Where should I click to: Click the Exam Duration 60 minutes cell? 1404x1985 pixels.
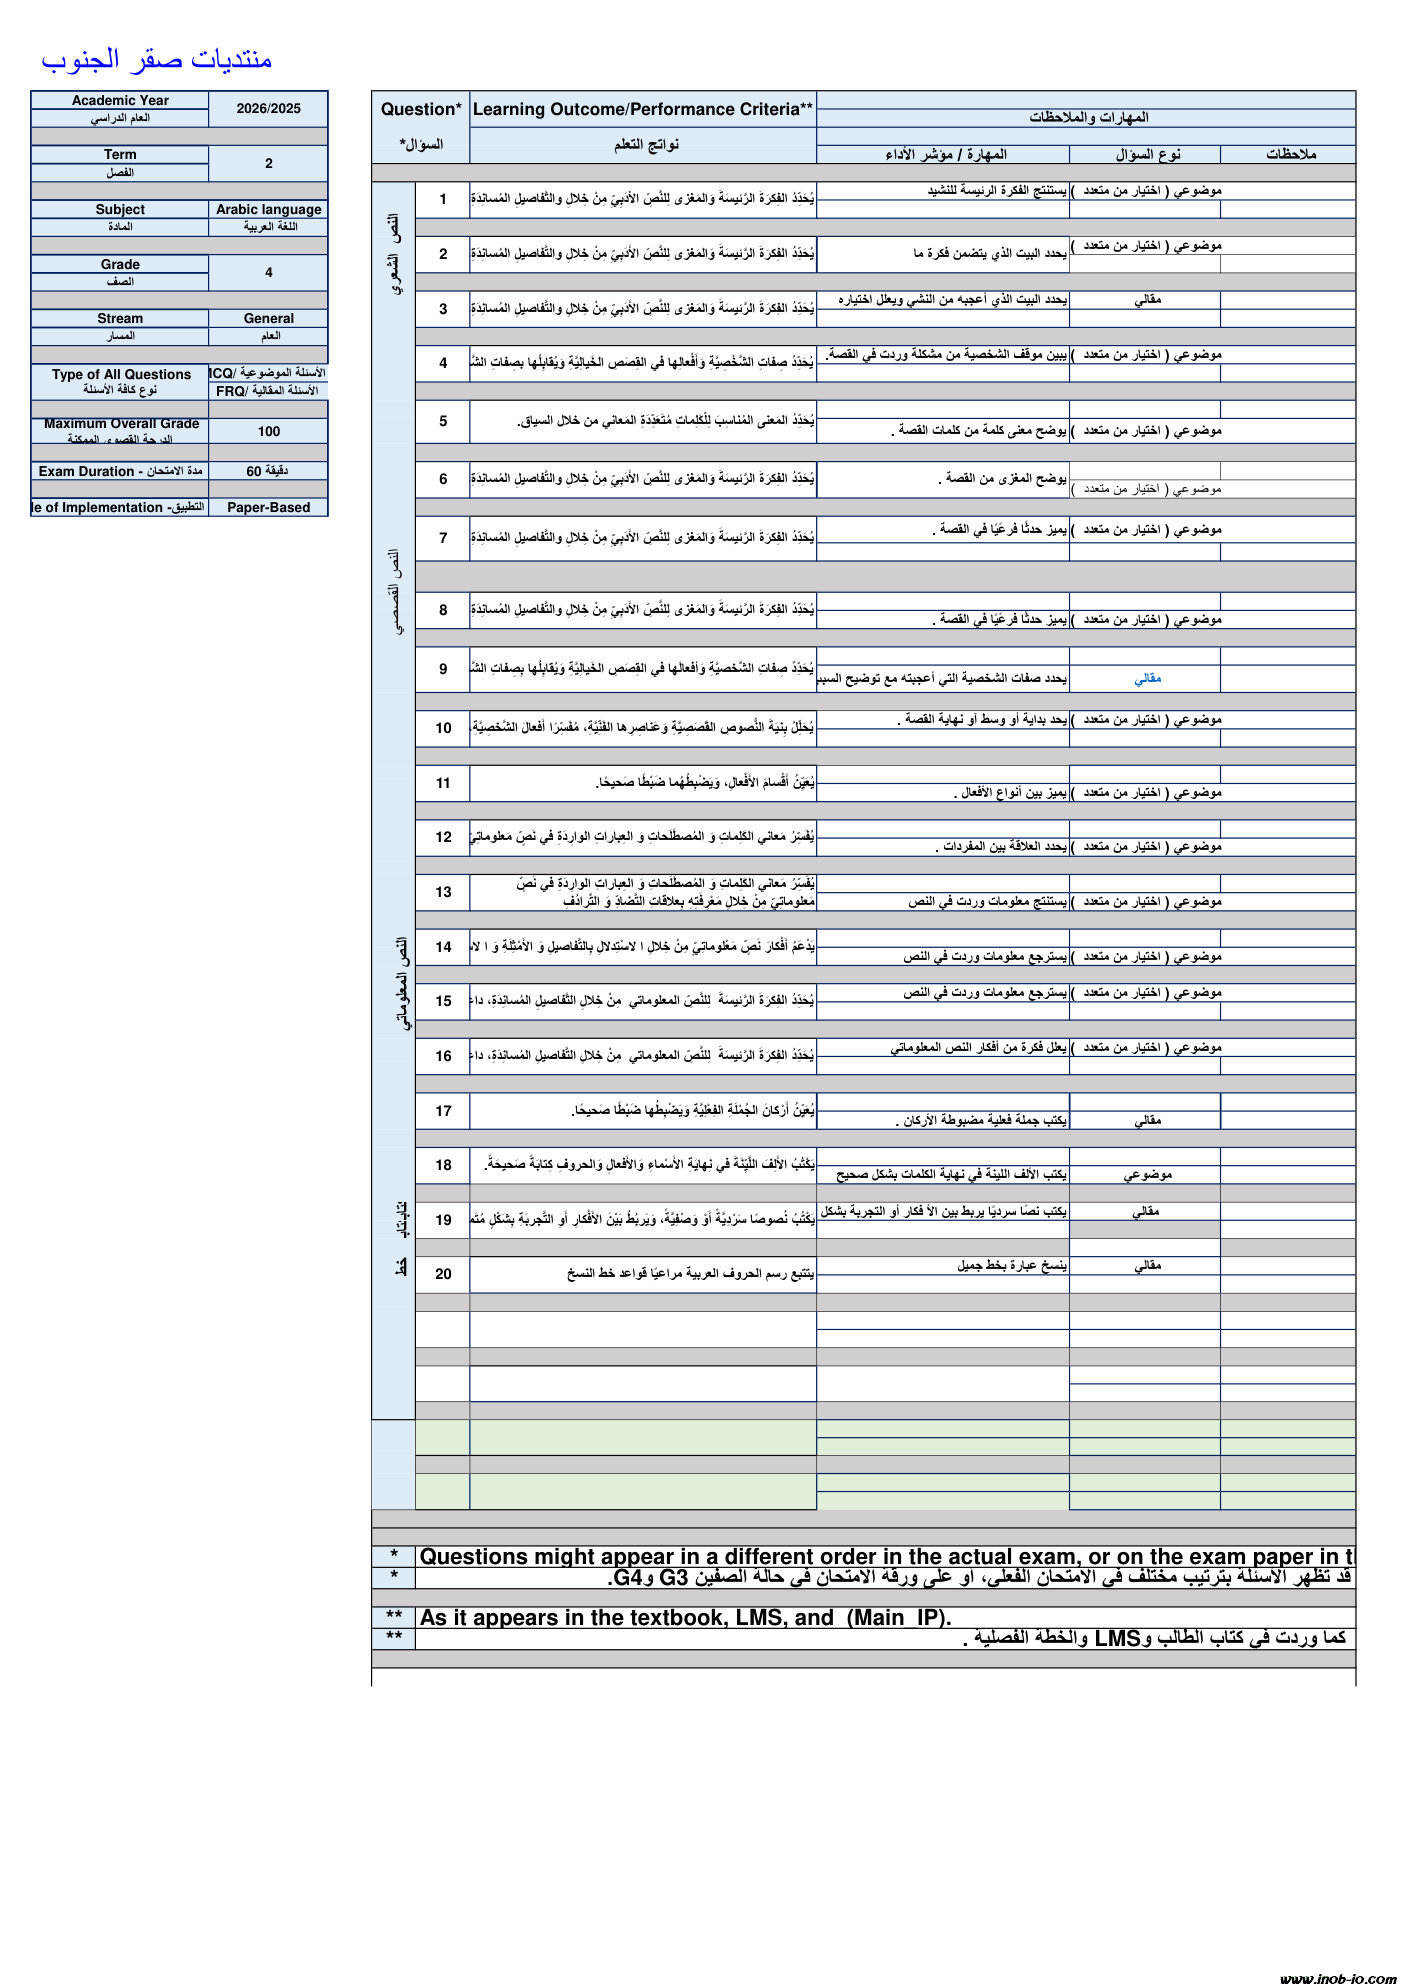click(268, 472)
